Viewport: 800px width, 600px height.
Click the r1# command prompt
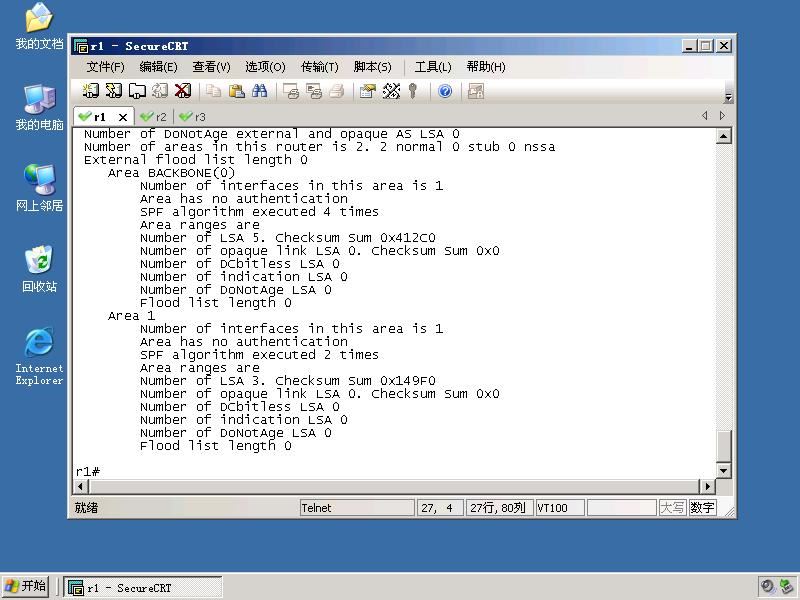point(88,472)
